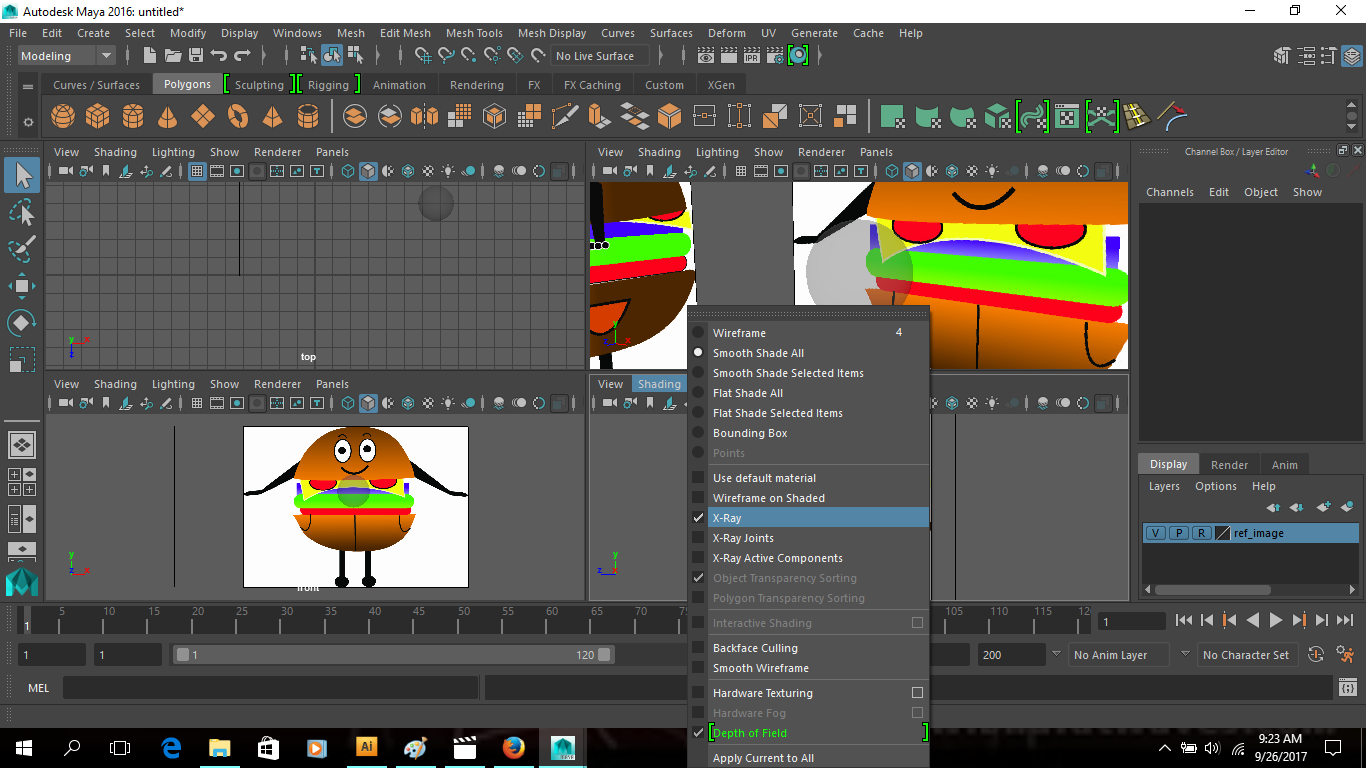Add a polygon torus from the shelf

(238, 117)
